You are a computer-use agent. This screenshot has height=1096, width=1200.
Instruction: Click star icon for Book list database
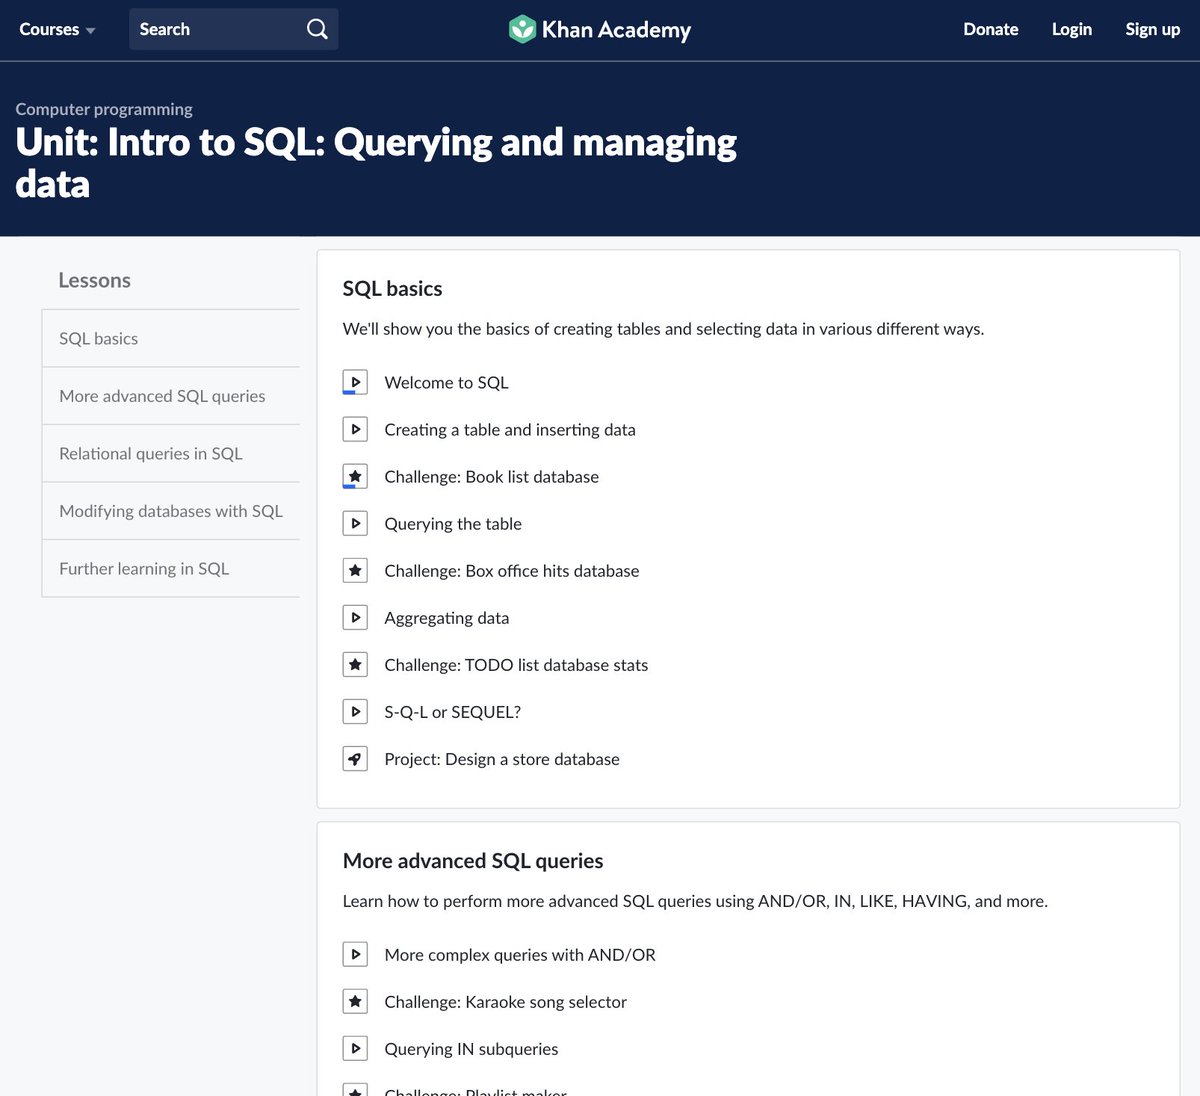[x=355, y=476]
